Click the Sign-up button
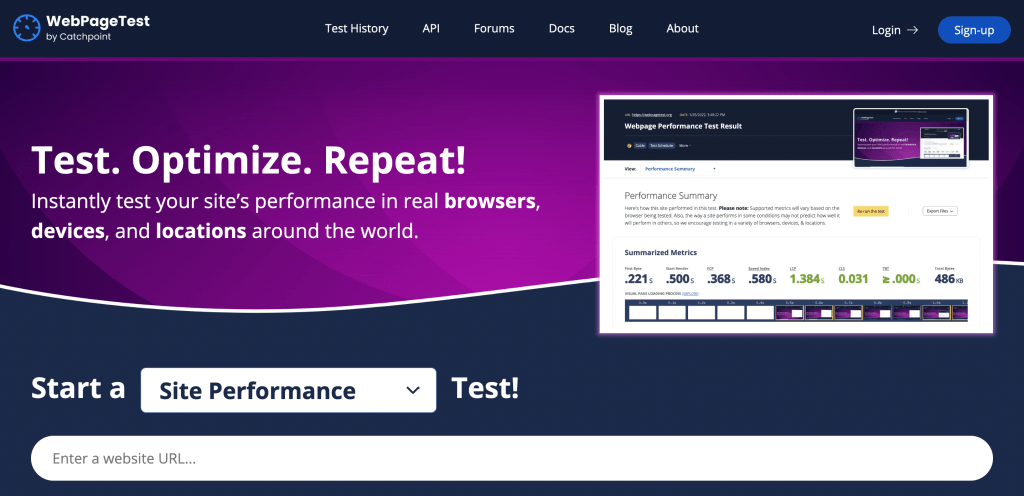 [974, 30]
